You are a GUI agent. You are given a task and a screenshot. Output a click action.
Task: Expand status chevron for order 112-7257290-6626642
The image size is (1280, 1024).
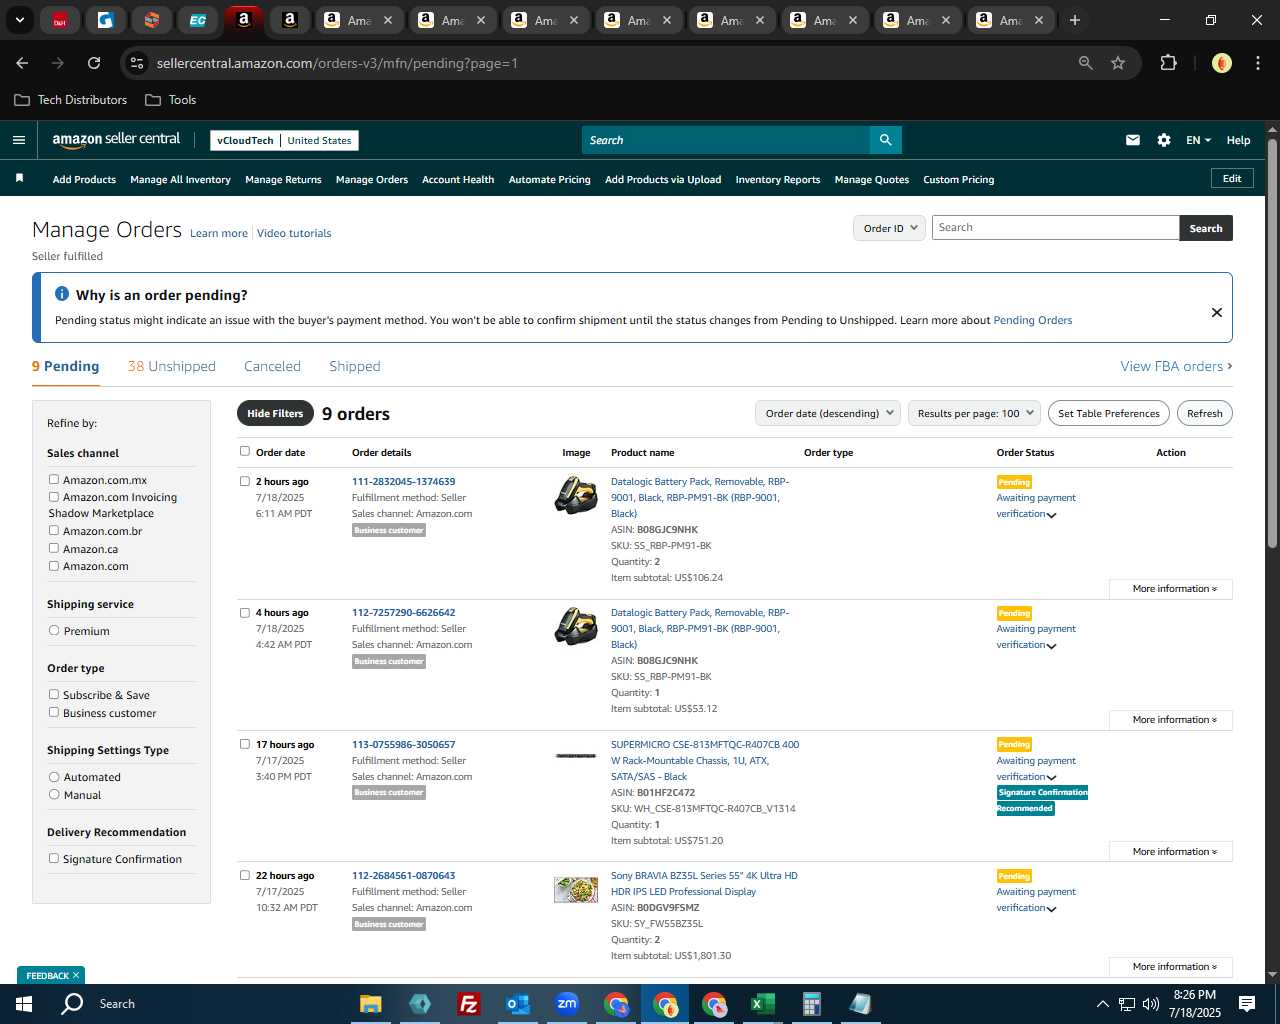pyautogui.click(x=1051, y=646)
